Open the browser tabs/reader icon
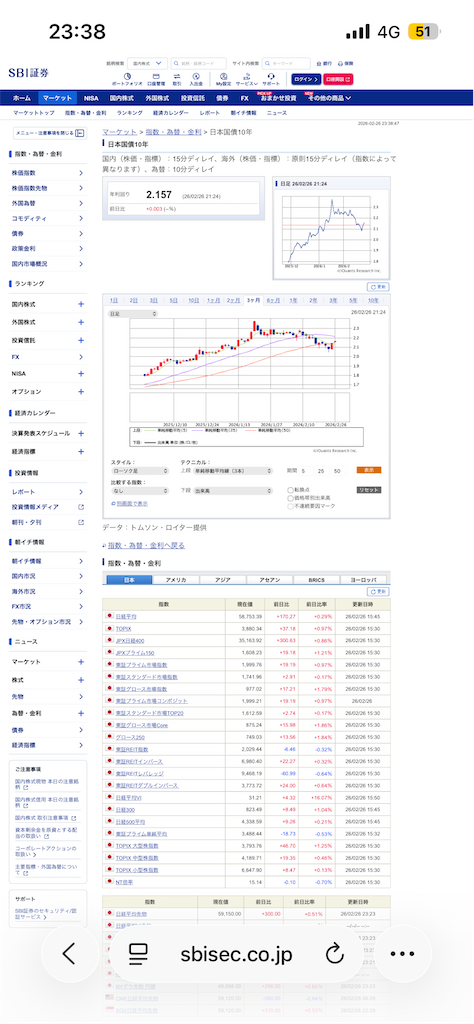 pos(138,954)
